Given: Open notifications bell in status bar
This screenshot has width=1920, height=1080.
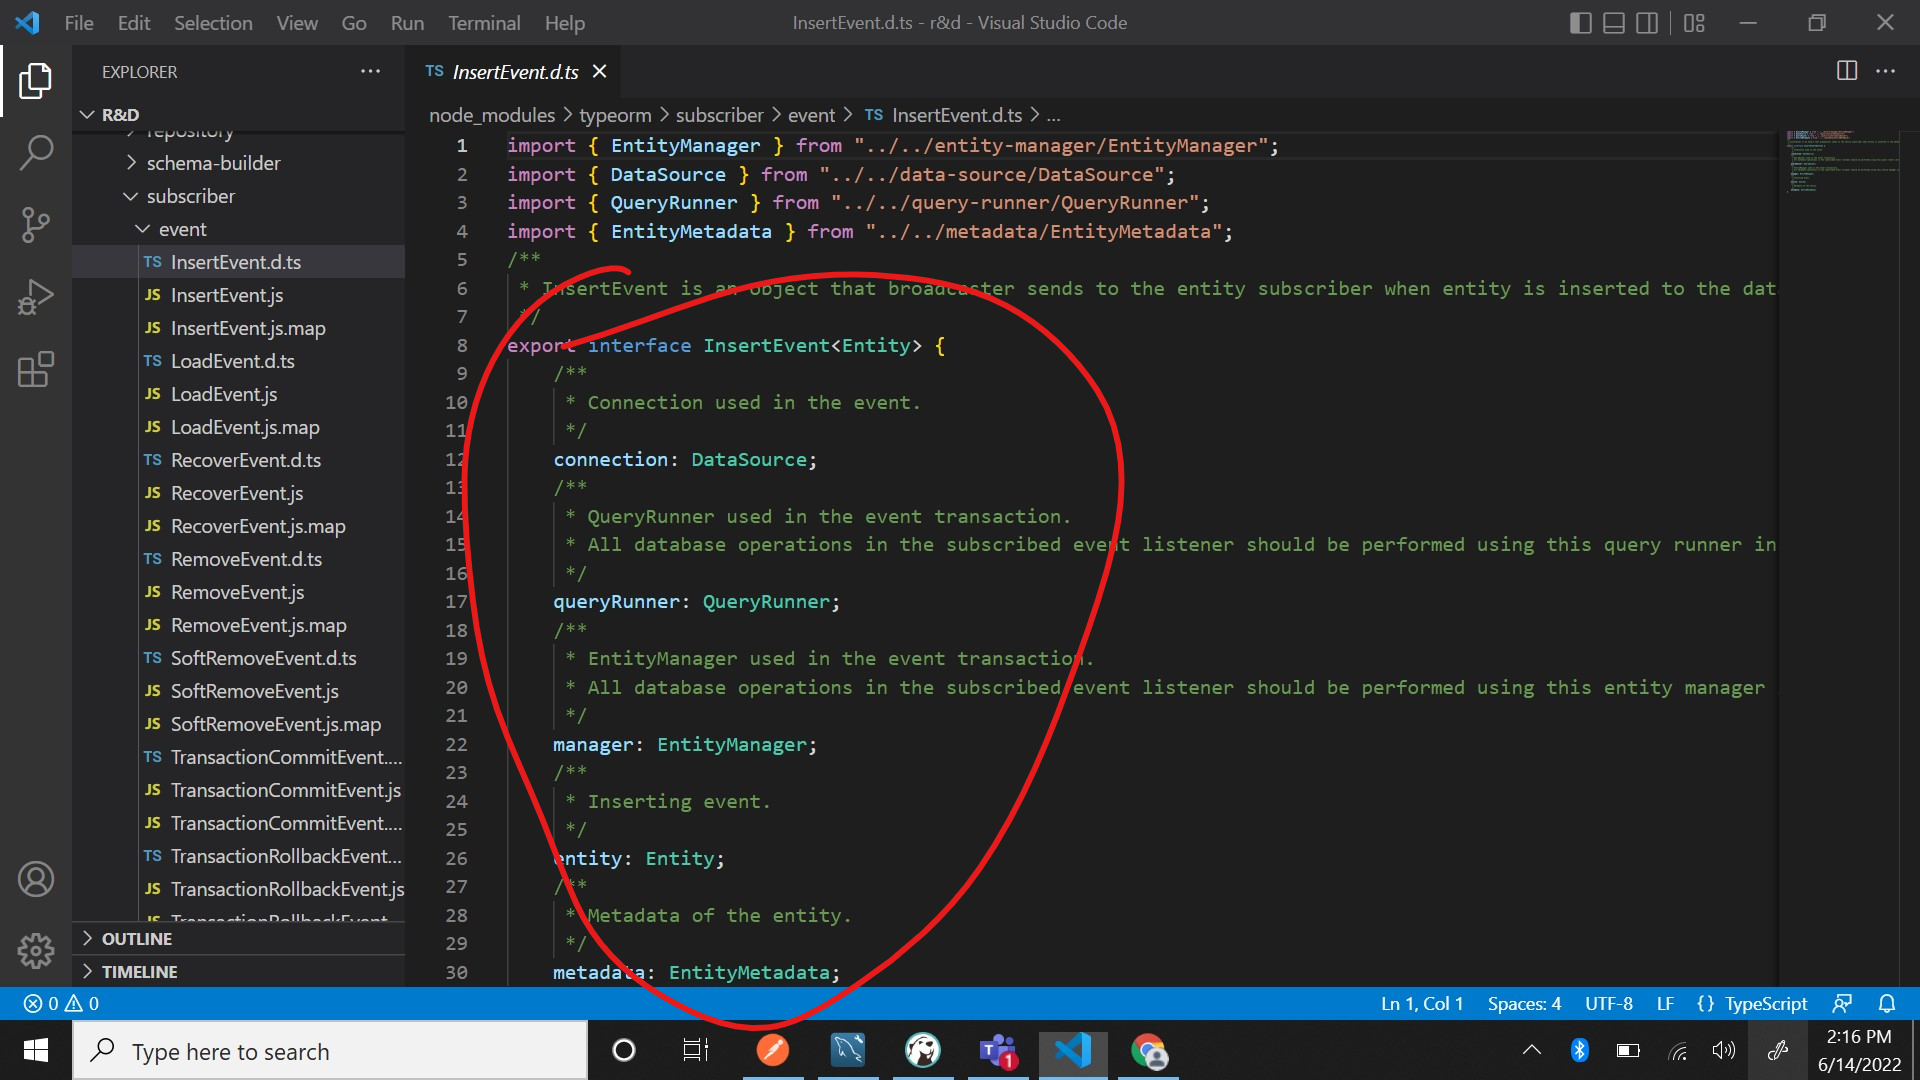Looking at the screenshot, I should pos(1886,1003).
